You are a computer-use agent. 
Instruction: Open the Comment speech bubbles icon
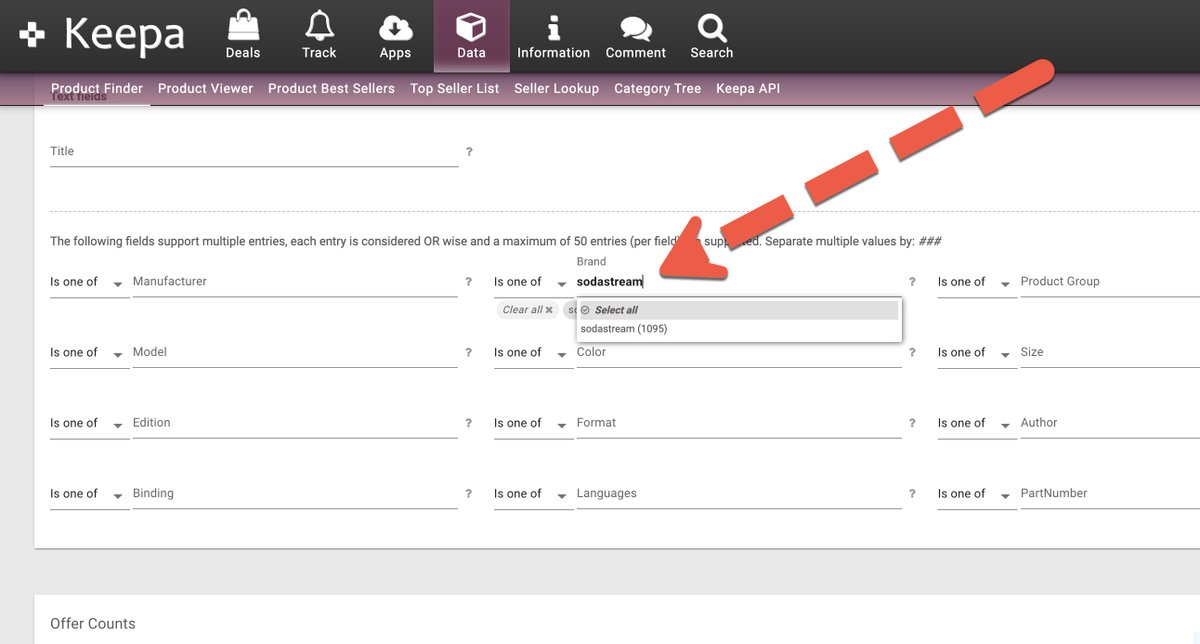point(635,29)
